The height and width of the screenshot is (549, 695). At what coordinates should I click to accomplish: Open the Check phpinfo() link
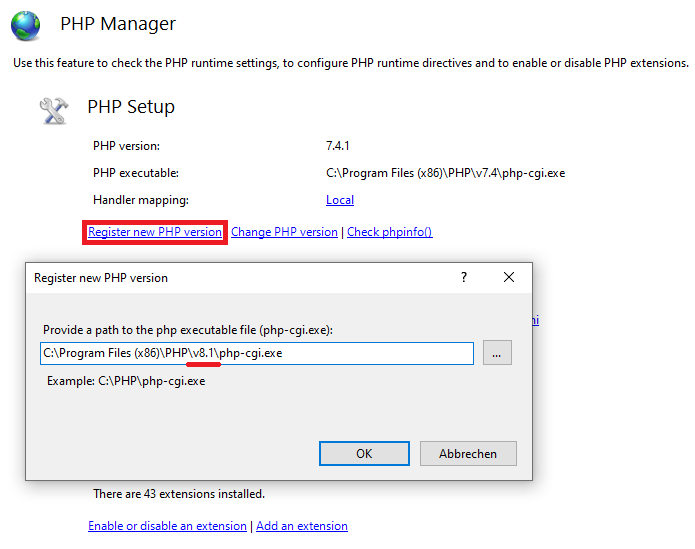point(390,232)
